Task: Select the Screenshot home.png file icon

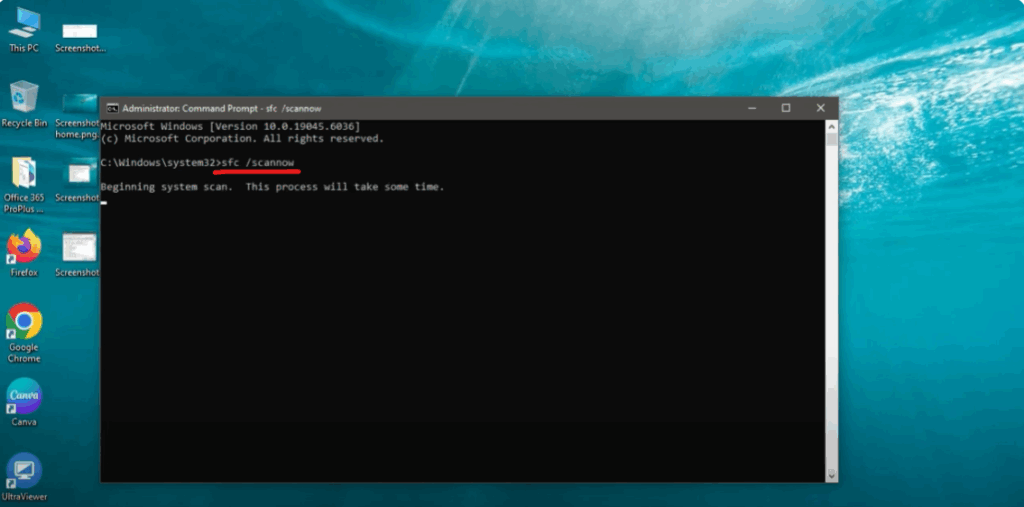Action: (77, 116)
